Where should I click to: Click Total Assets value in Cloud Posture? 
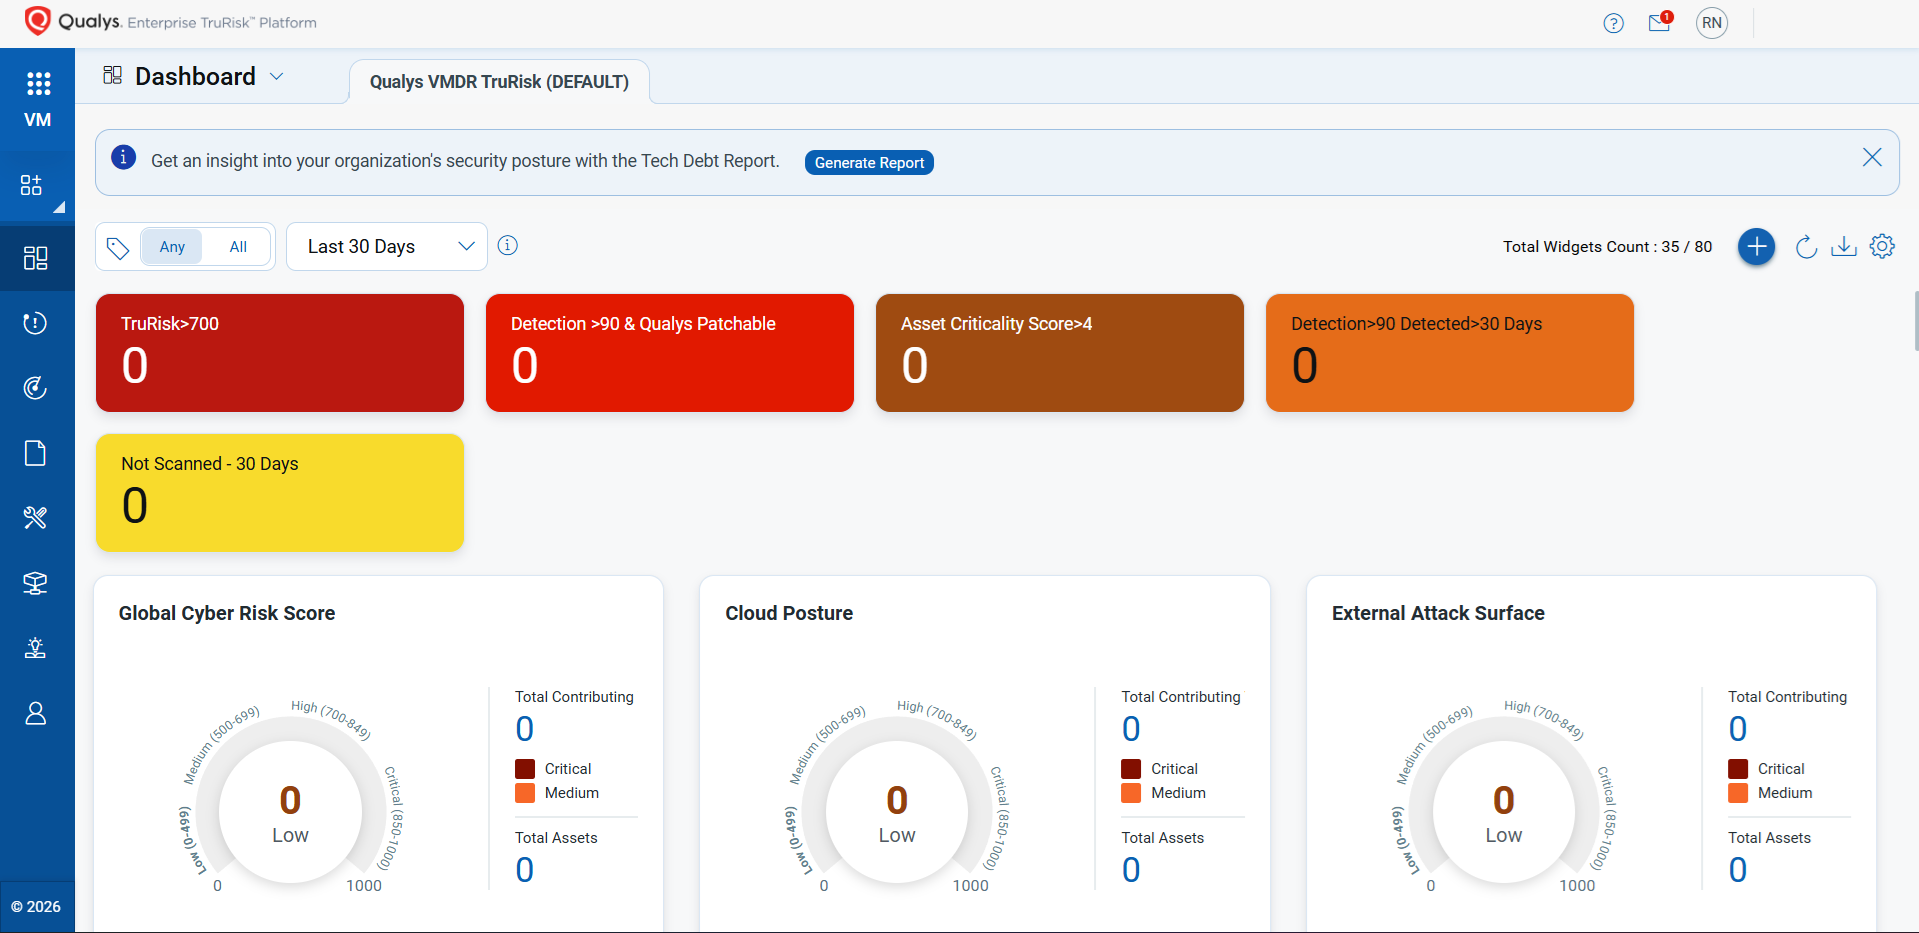tap(1131, 870)
